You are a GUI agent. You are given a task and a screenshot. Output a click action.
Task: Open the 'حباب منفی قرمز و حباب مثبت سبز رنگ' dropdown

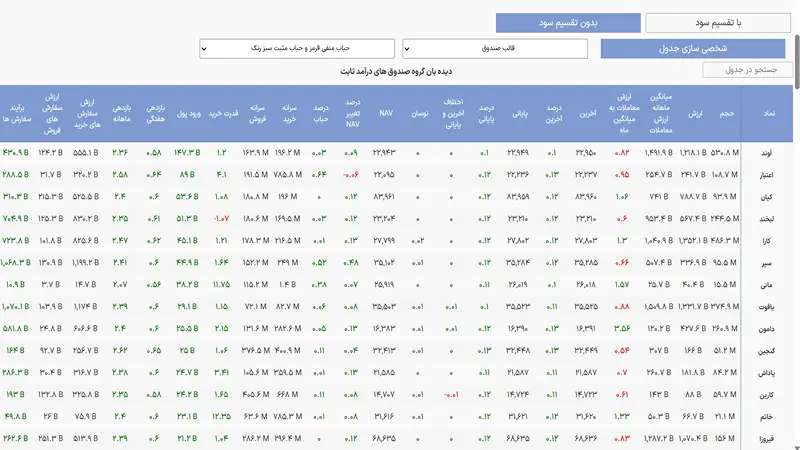pyautogui.click(x=296, y=48)
